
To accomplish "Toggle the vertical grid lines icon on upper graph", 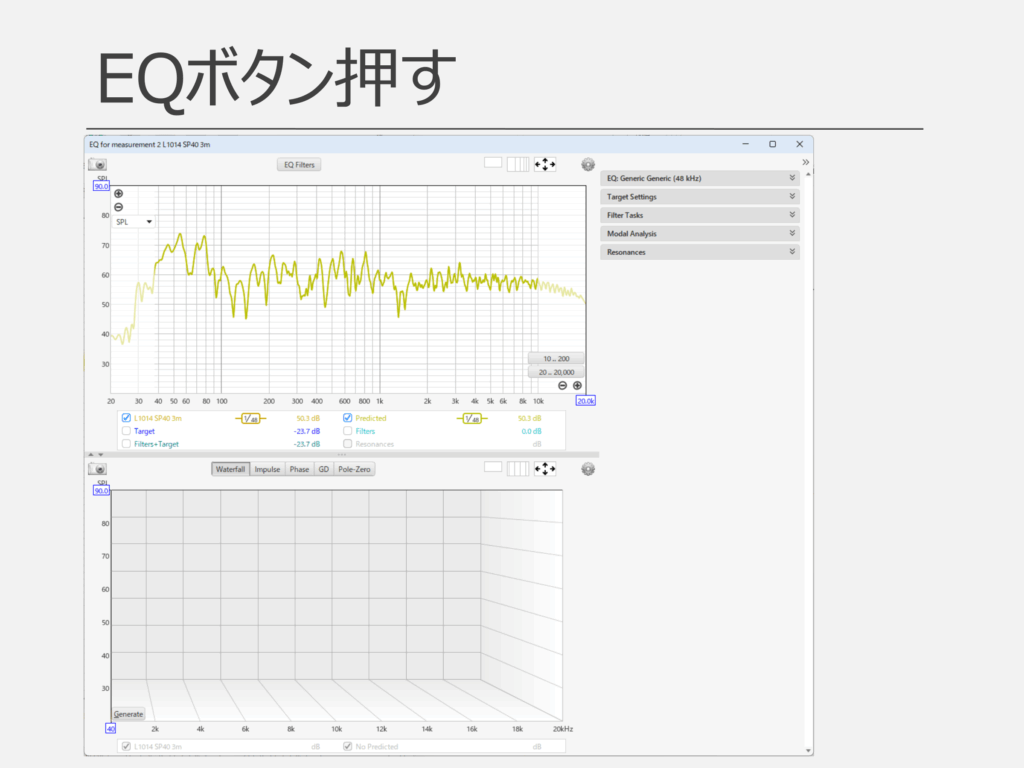I will [x=517, y=164].
